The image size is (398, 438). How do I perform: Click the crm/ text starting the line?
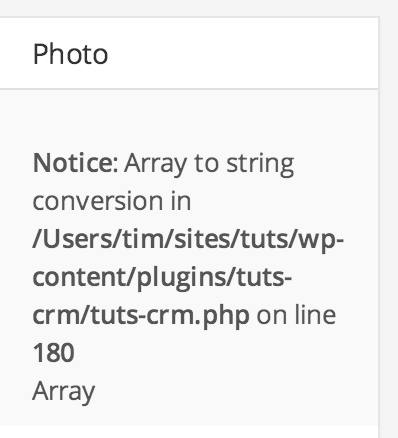(56, 315)
